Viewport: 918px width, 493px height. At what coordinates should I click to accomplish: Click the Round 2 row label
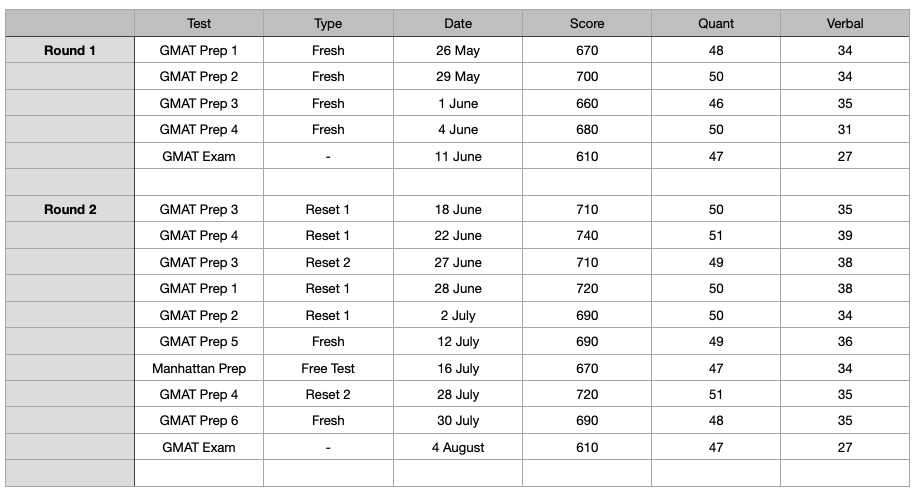[70, 210]
